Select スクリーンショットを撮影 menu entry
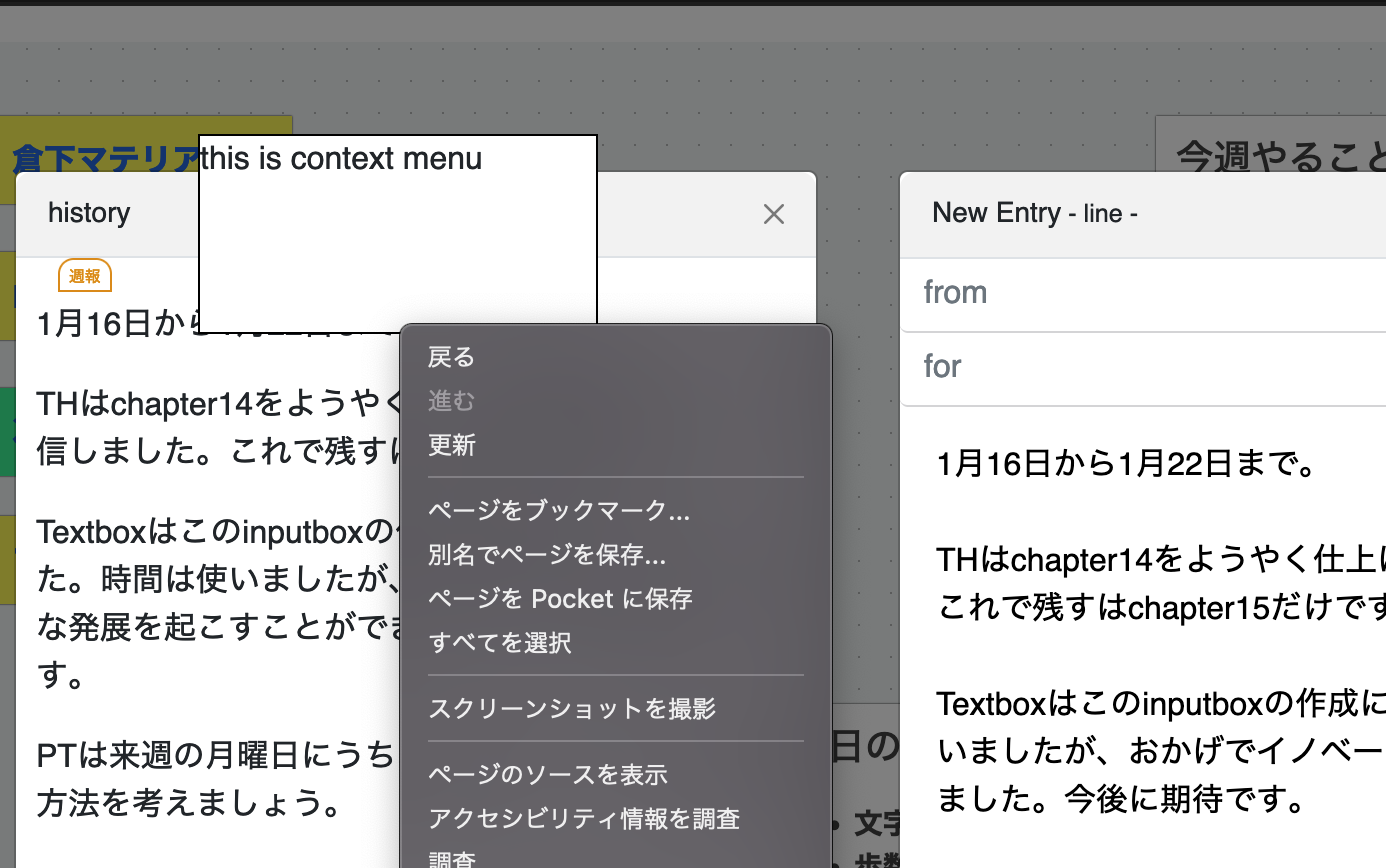The image size is (1386, 868). pyautogui.click(x=616, y=709)
